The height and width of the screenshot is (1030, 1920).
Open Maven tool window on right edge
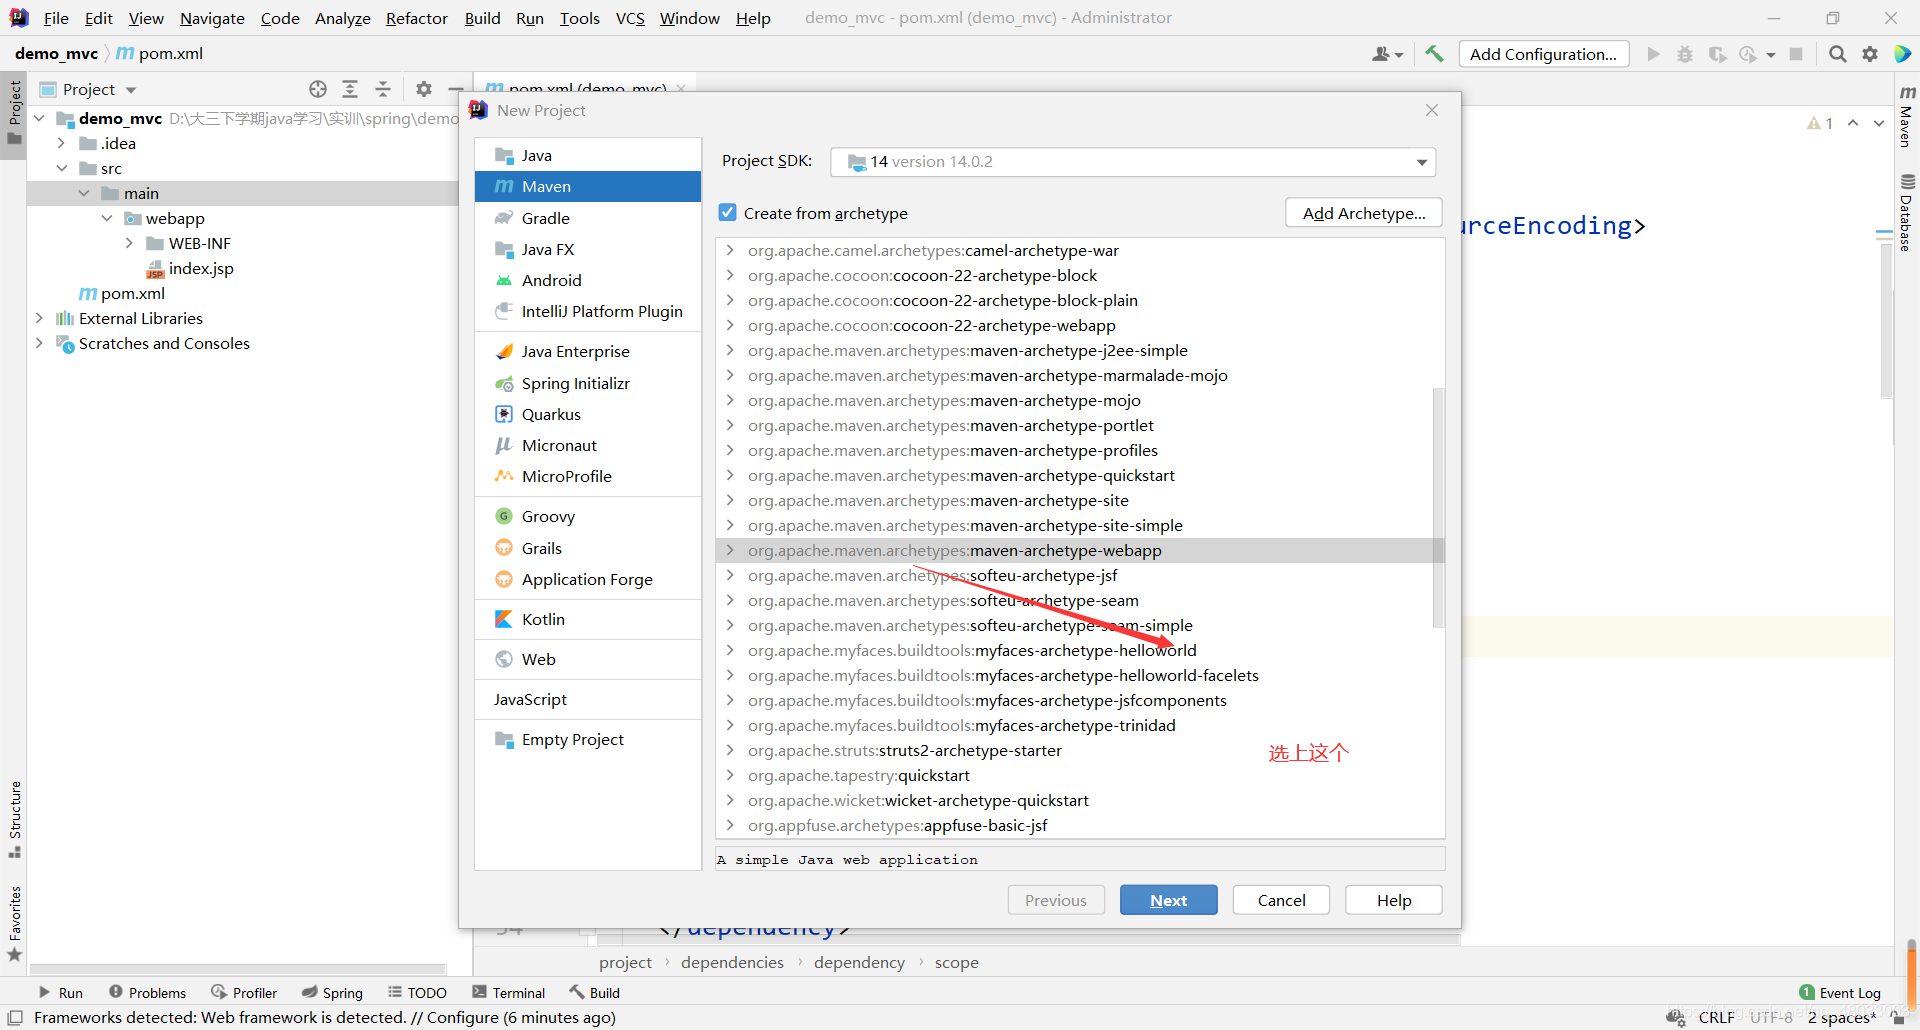click(x=1906, y=116)
